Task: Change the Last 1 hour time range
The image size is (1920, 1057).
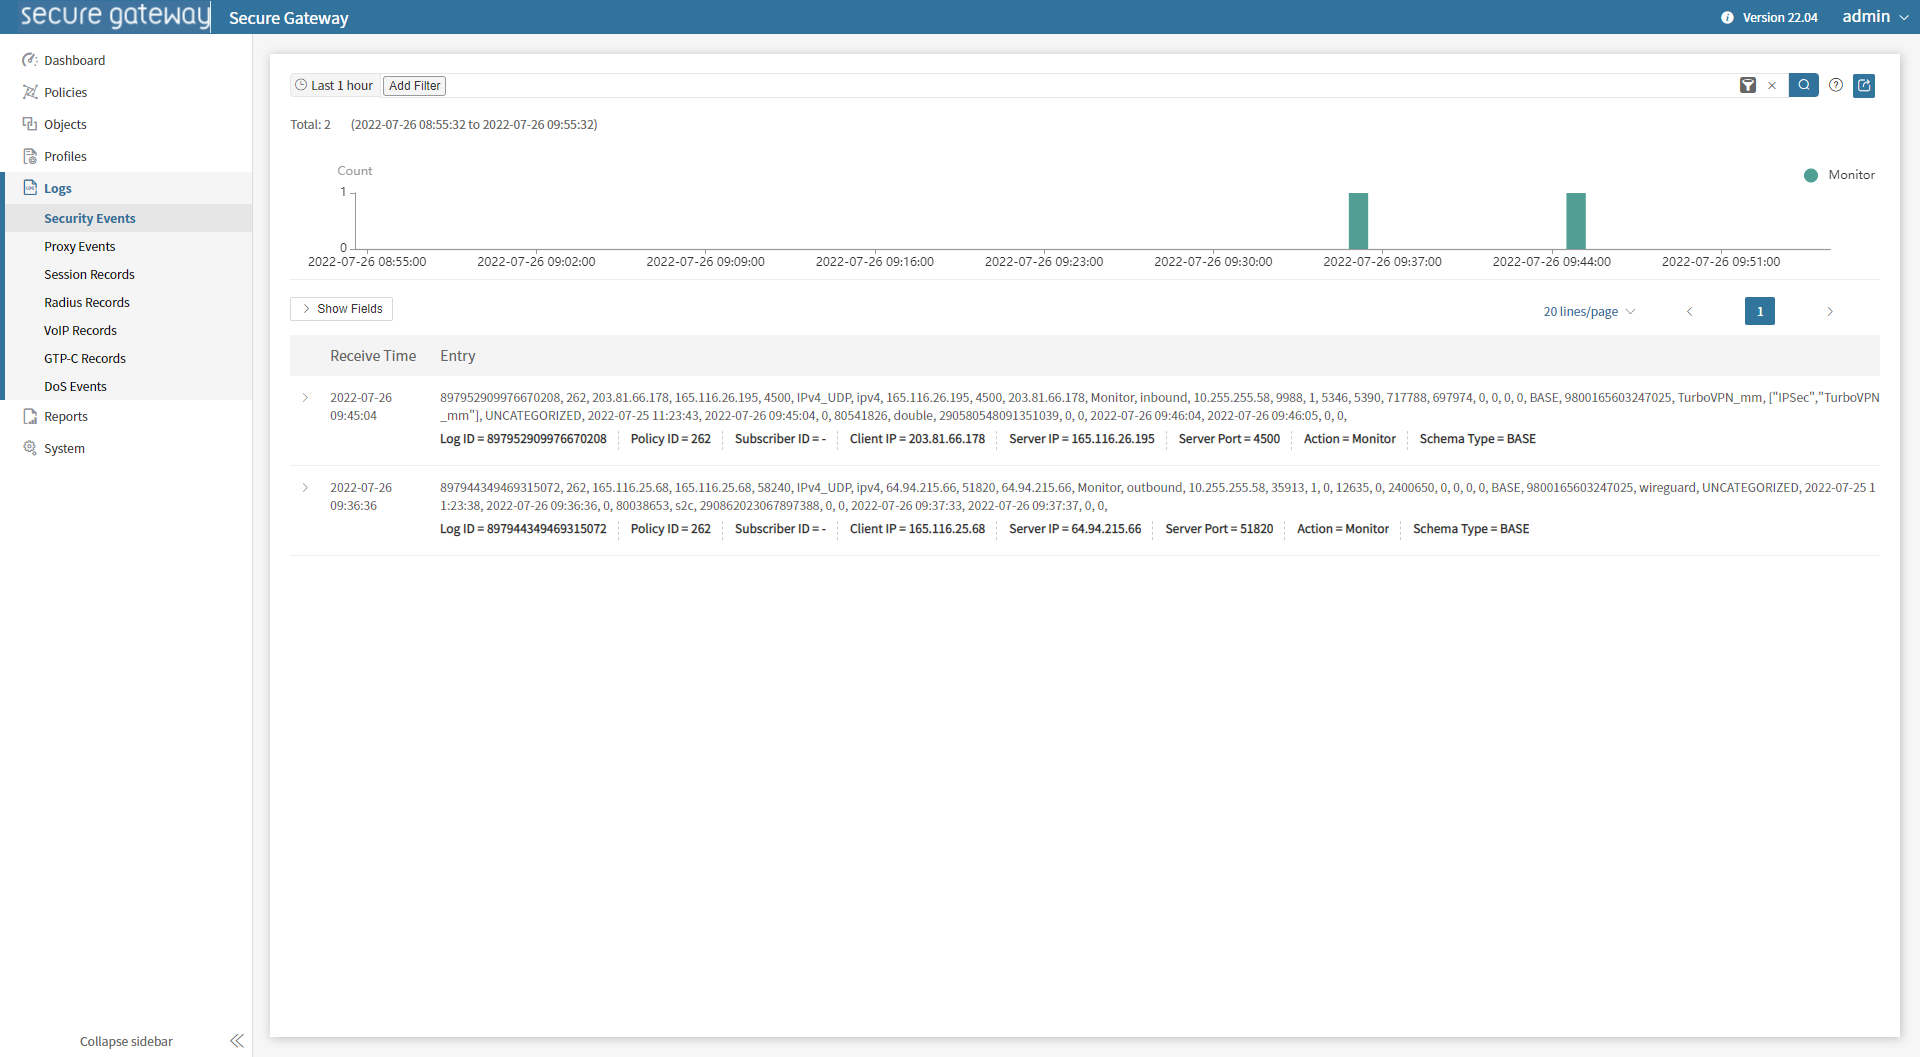Action: pos(334,86)
